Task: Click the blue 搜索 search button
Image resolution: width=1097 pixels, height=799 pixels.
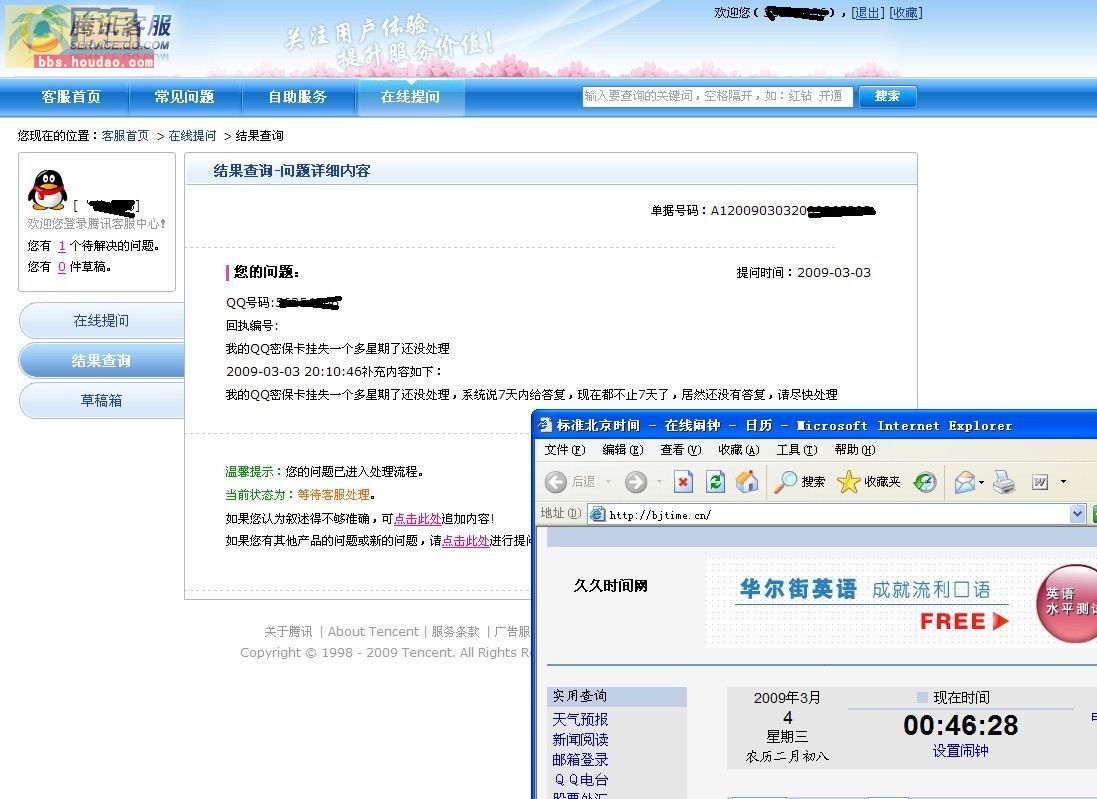Action: pos(887,97)
